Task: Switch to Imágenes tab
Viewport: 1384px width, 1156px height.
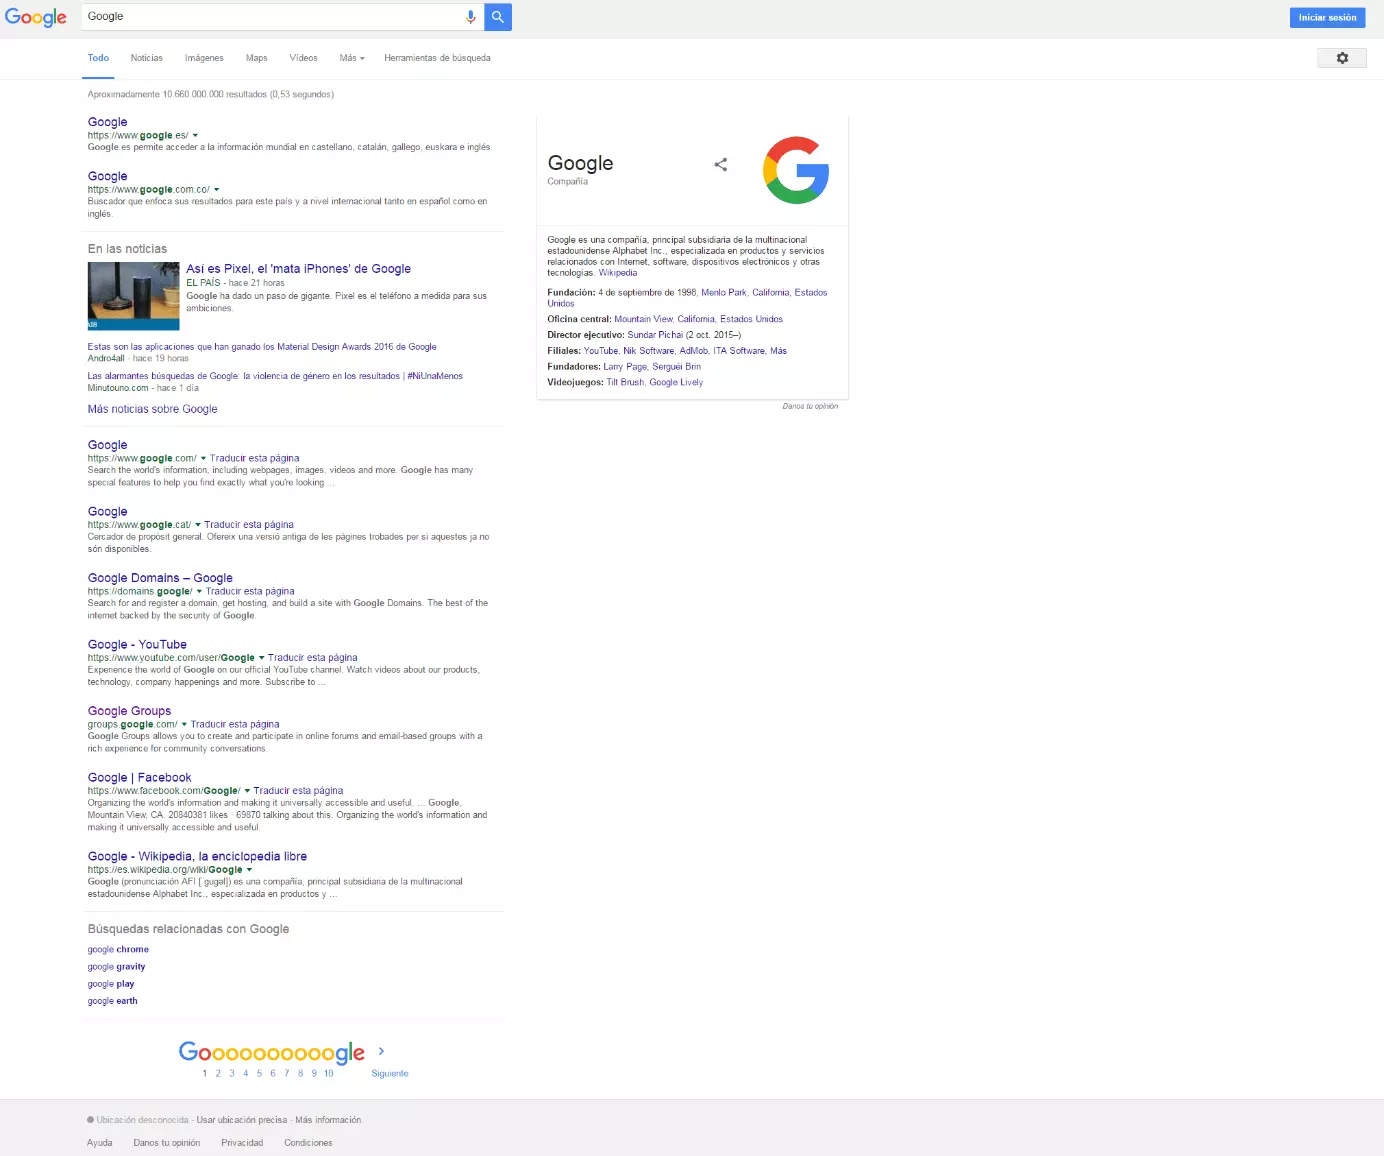Action: (x=204, y=58)
